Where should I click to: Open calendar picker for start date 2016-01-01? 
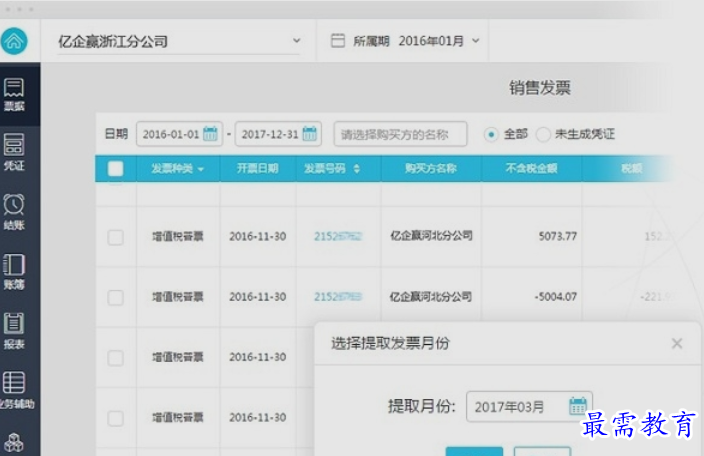coord(210,133)
